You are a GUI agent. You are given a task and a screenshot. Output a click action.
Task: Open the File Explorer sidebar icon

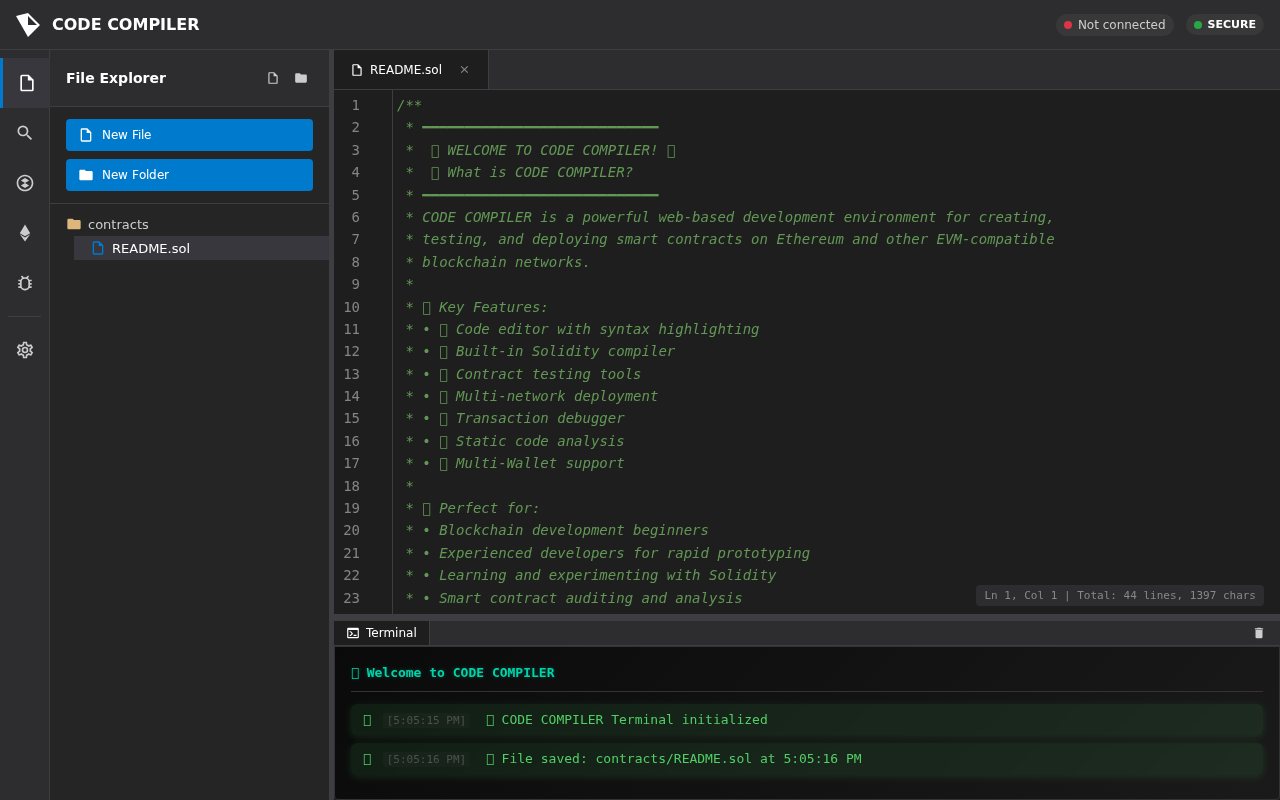pyautogui.click(x=26, y=83)
